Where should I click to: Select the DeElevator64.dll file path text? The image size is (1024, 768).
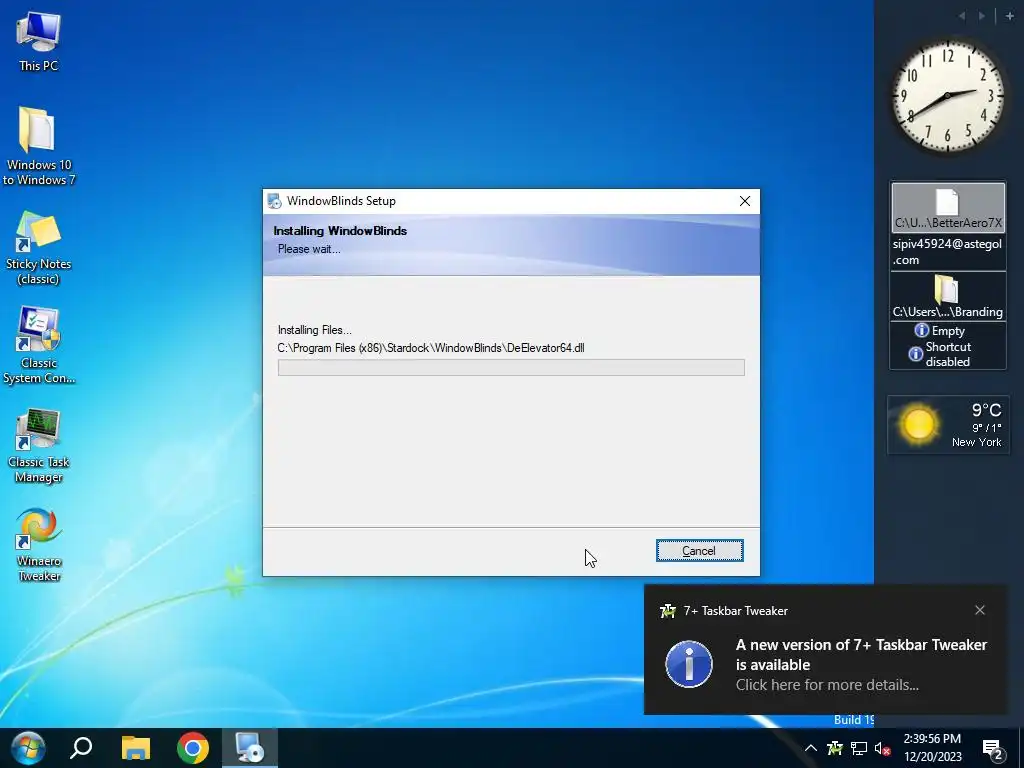coord(431,348)
